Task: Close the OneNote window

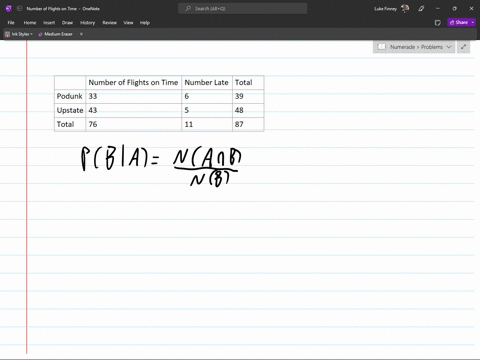Action: (471, 9)
